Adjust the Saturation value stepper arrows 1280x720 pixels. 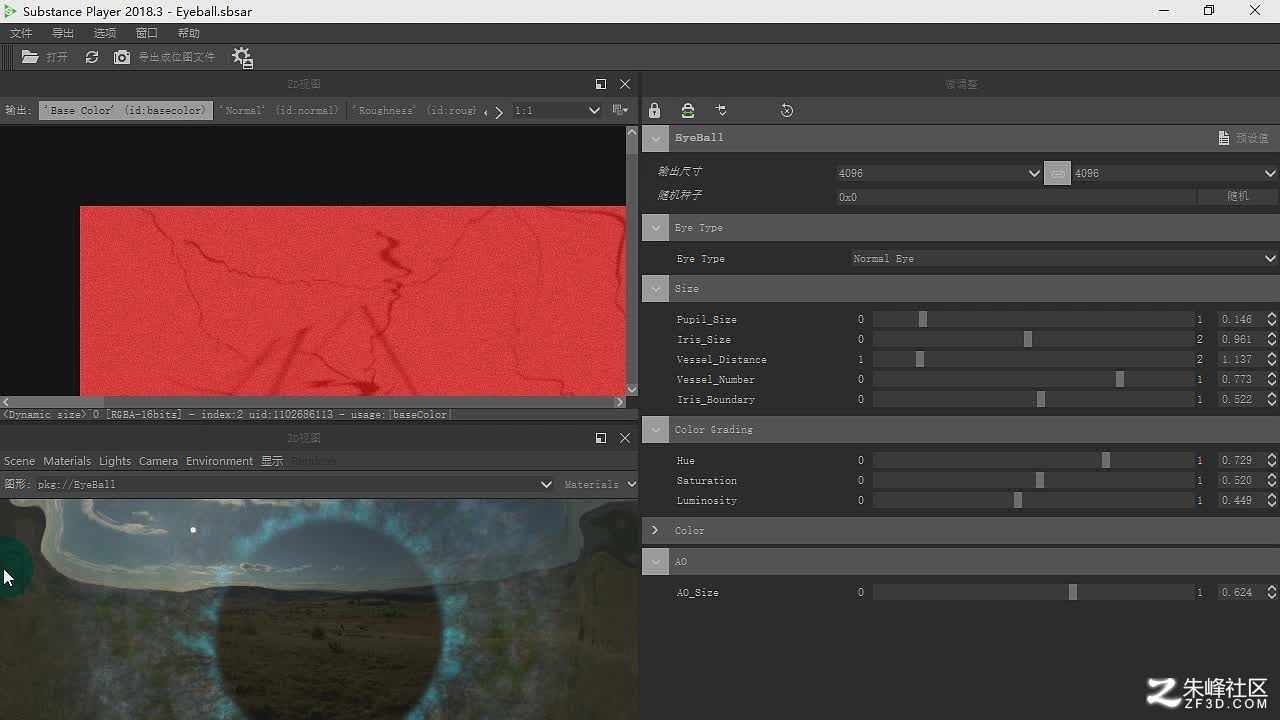(x=1272, y=481)
